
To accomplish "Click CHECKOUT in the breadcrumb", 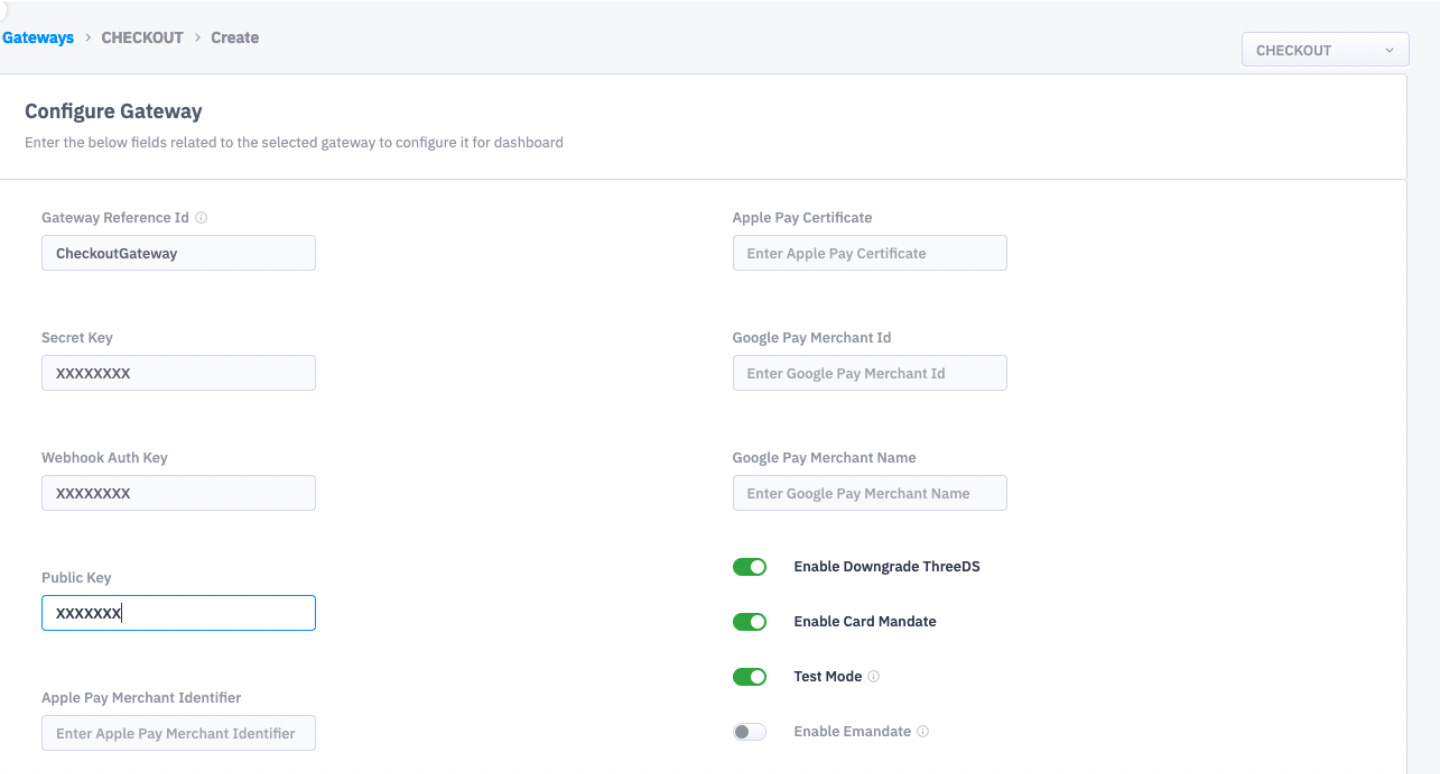I will pos(142,38).
